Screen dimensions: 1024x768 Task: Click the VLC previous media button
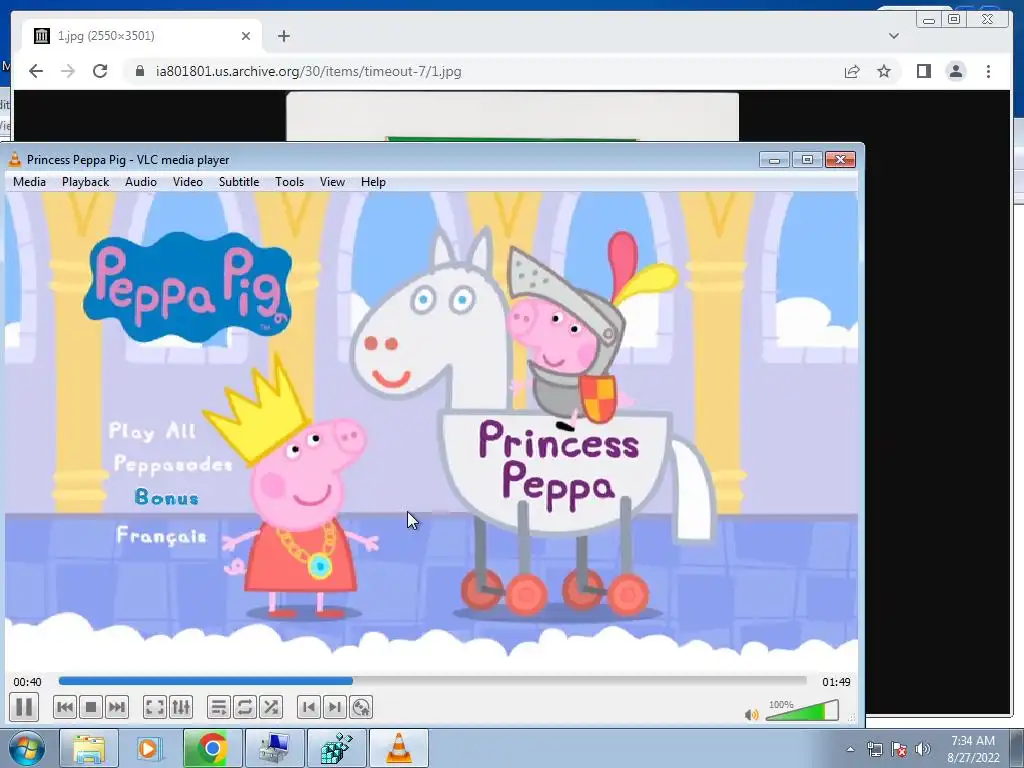tap(65, 707)
